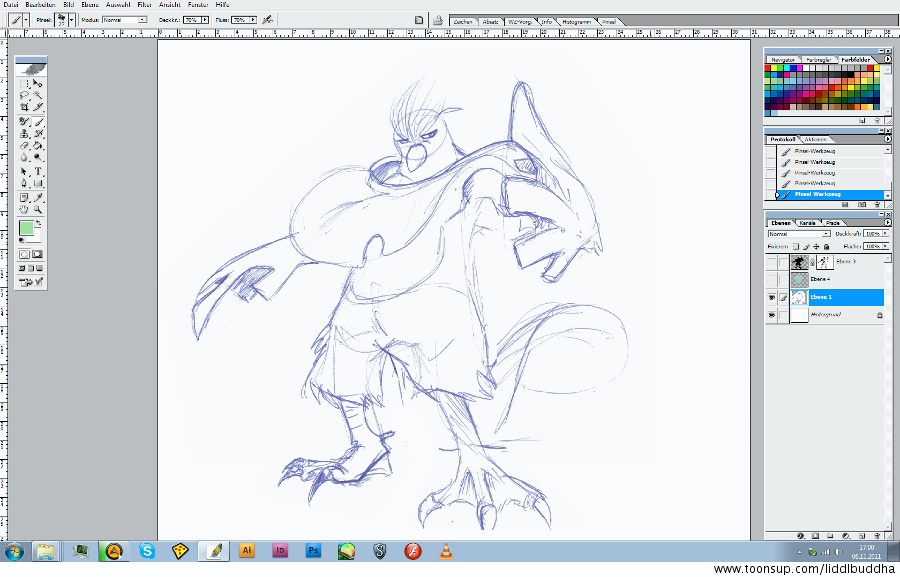Toggle visibility of Hintergrund layer
The height and width of the screenshot is (577, 900).
[771, 315]
